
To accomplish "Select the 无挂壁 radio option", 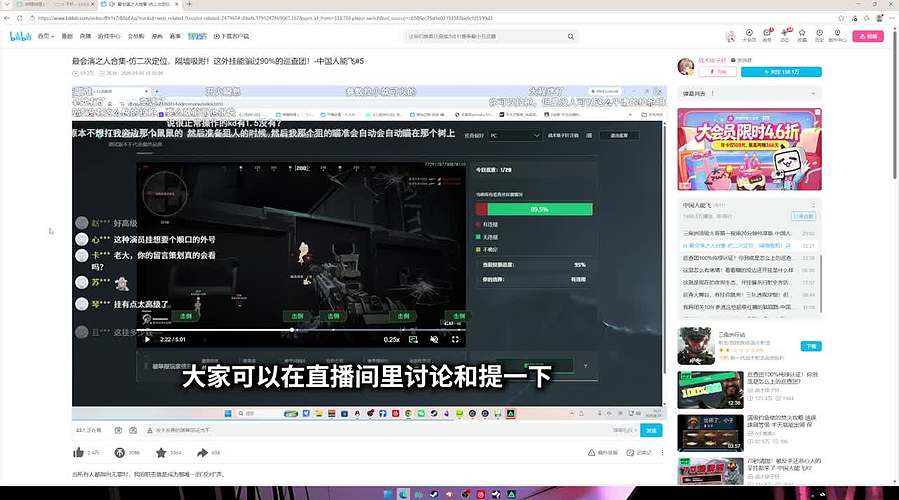I will pyautogui.click(x=487, y=237).
